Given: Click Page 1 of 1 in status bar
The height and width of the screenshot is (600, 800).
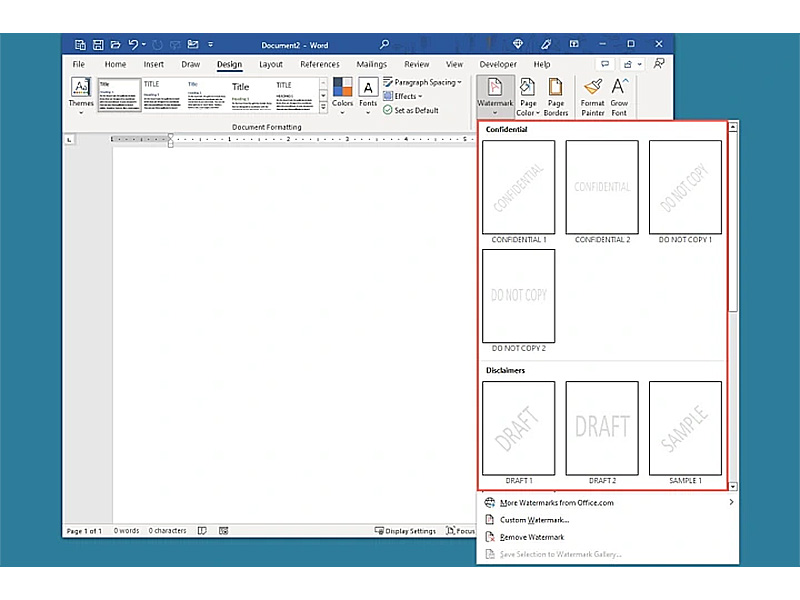Looking at the screenshot, I should [84, 531].
